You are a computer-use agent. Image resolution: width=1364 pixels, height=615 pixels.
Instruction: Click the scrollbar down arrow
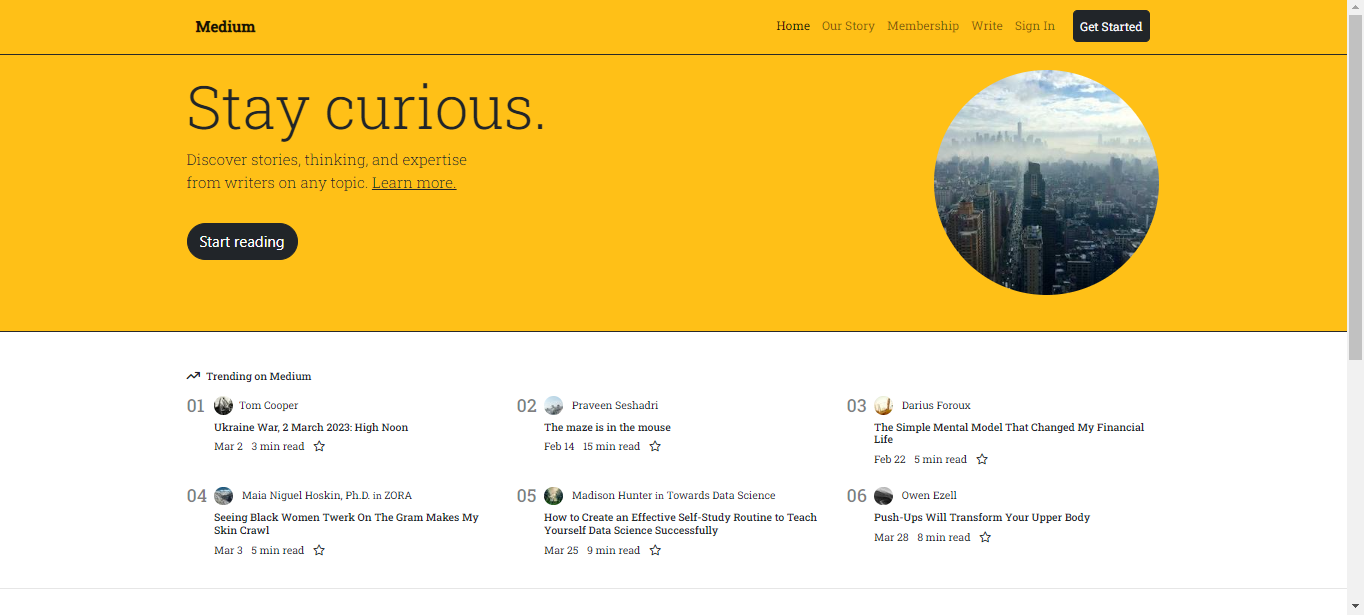pos(1356,607)
